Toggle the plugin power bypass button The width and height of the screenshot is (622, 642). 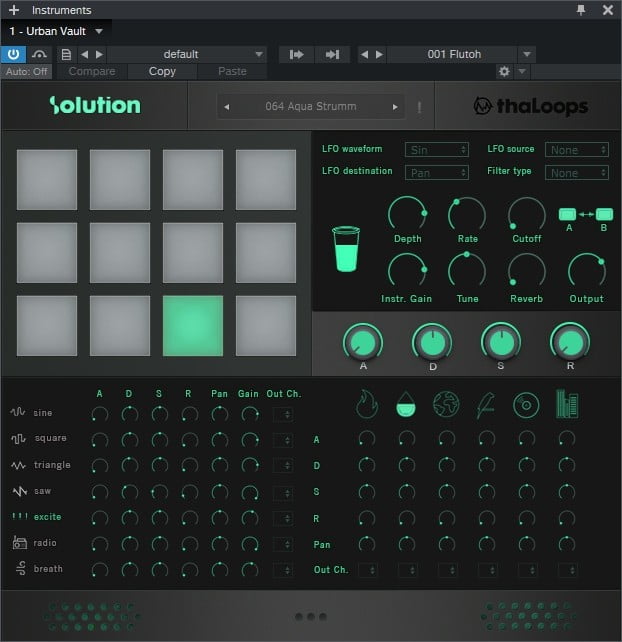click(13, 54)
